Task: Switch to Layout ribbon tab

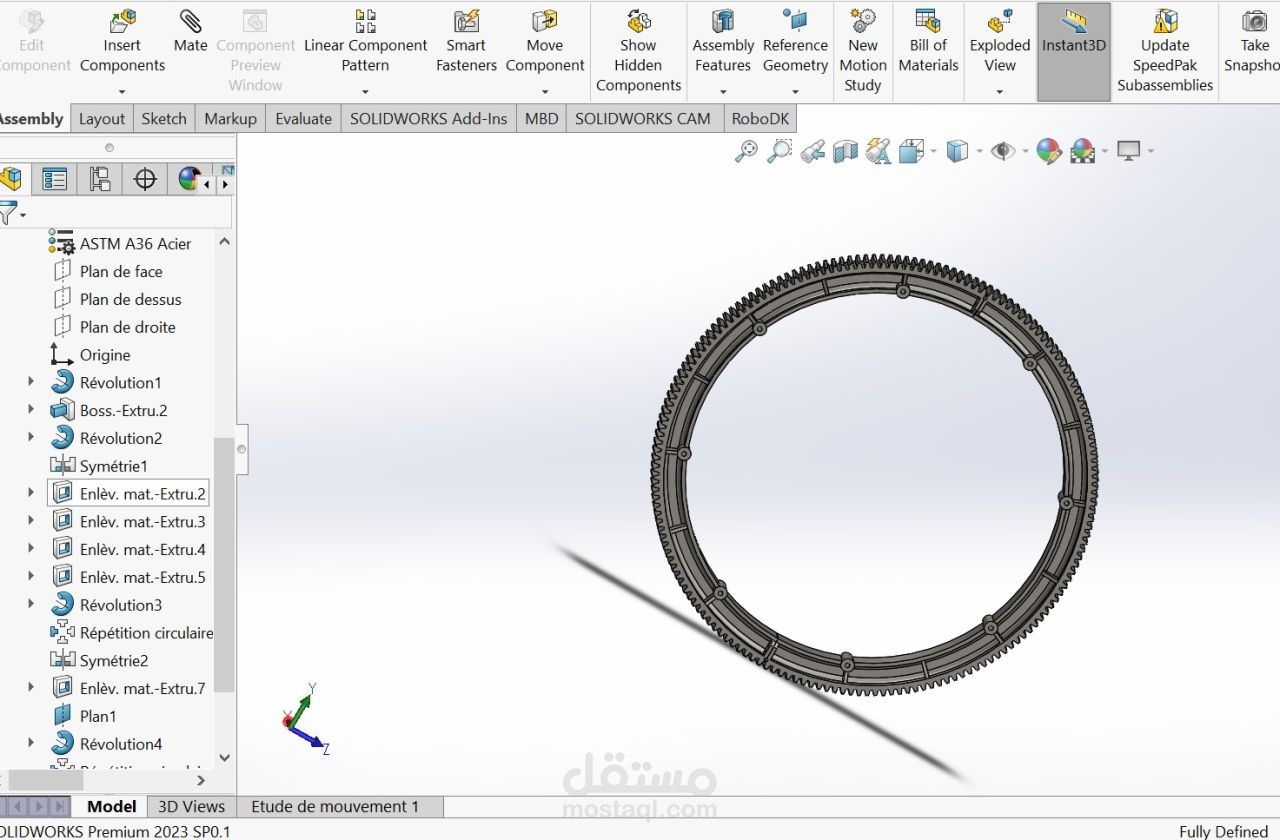Action: point(102,119)
